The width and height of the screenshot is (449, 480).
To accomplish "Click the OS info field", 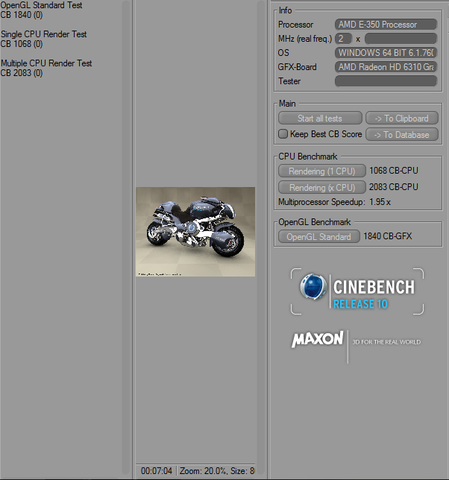I will pos(386,53).
